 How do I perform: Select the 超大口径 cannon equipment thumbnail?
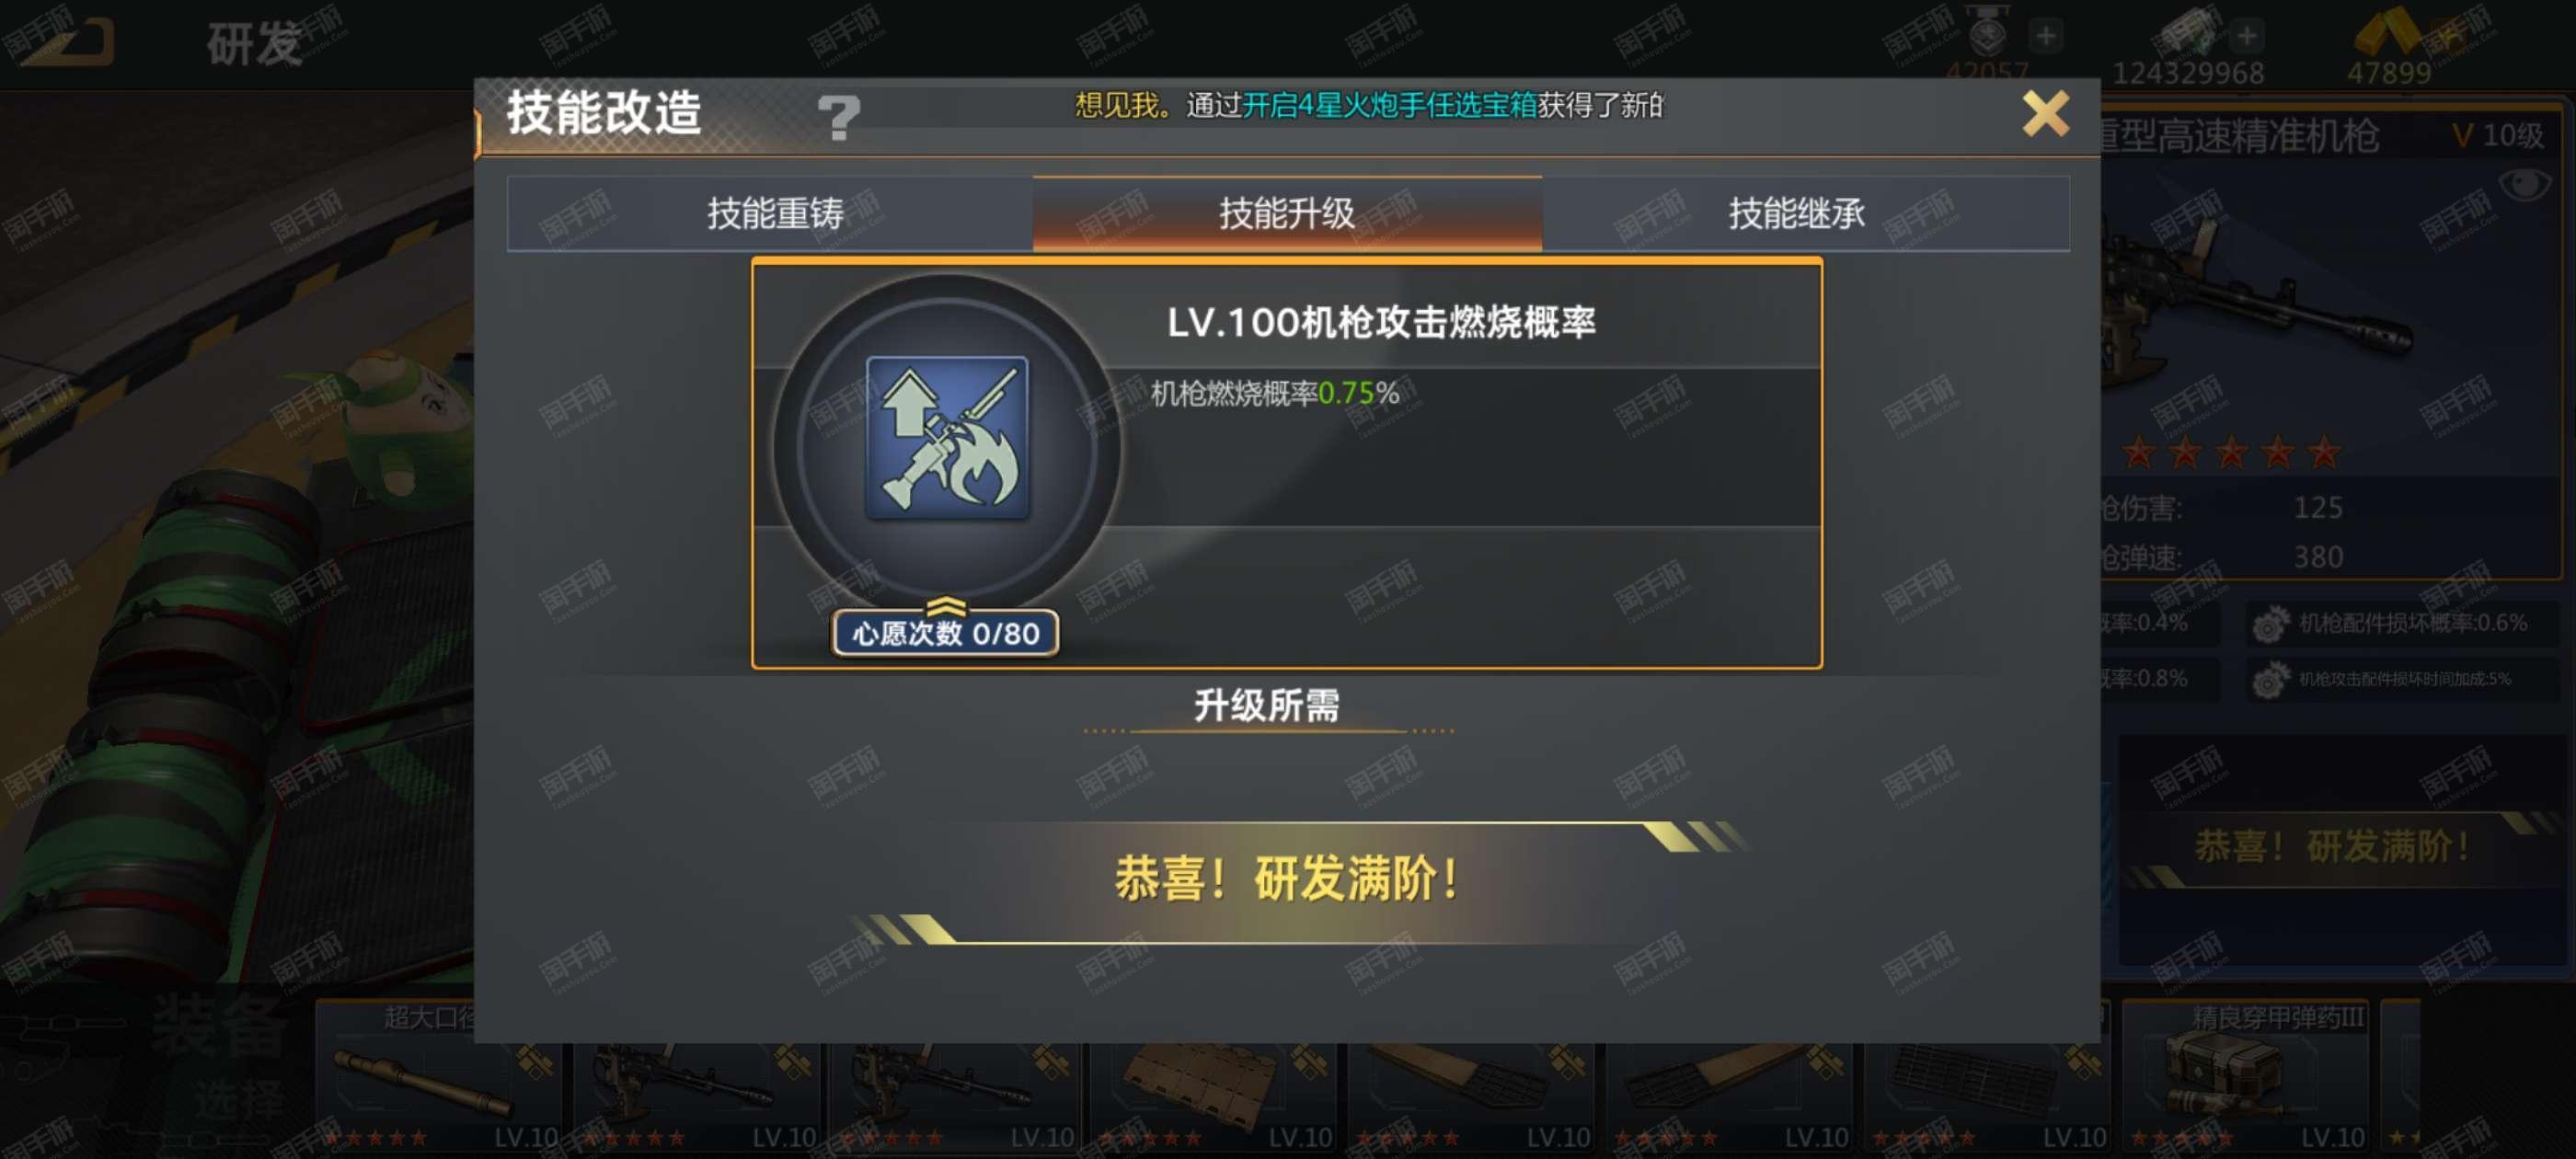click(x=442, y=1075)
